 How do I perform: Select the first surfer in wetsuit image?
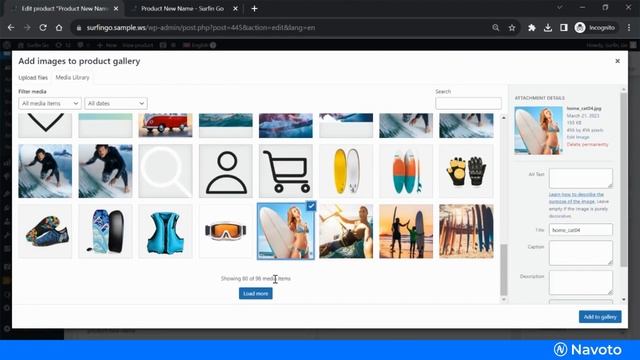click(45, 171)
